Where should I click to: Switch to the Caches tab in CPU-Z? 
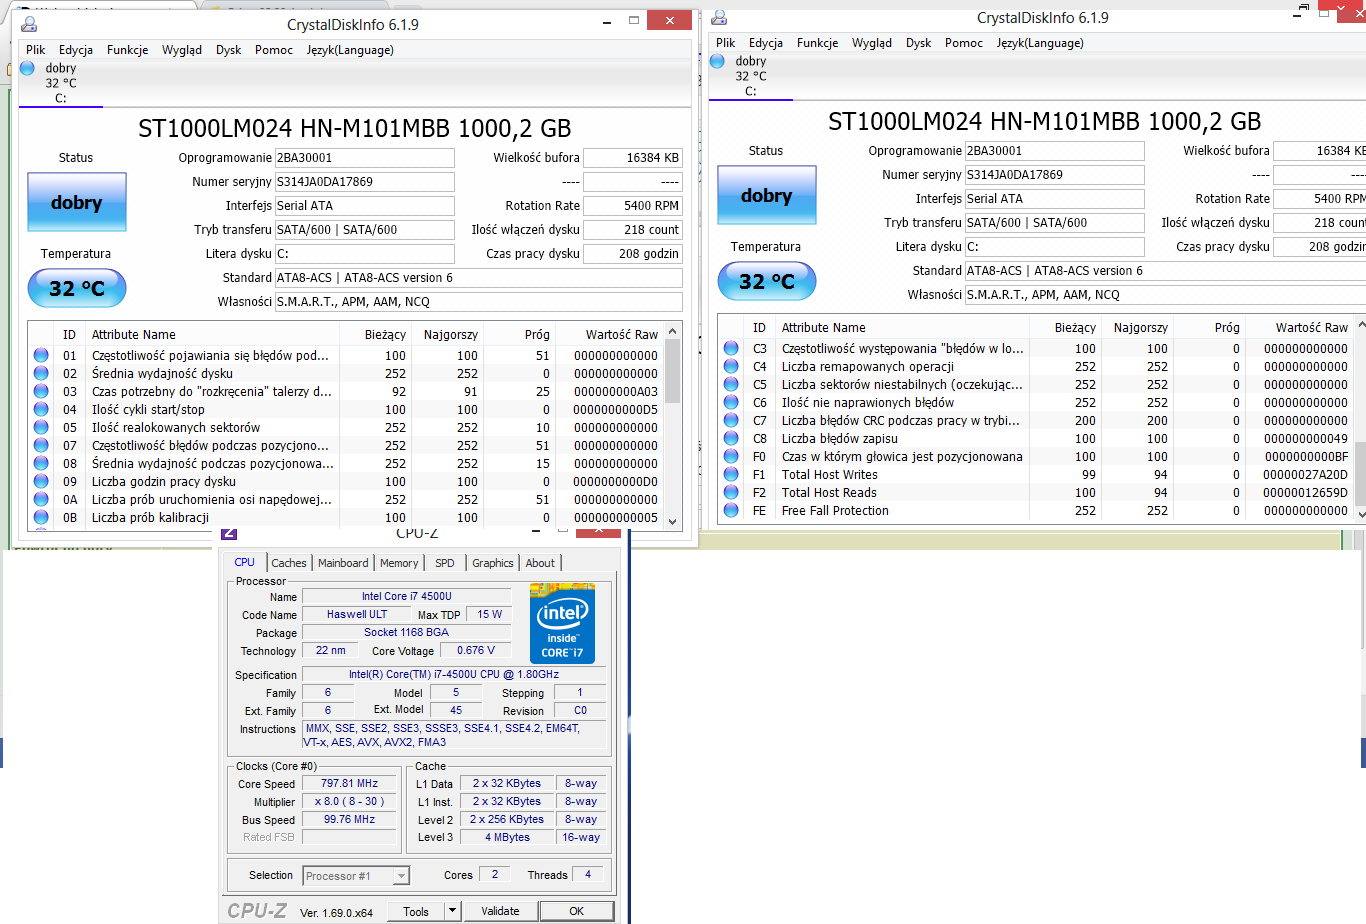(x=289, y=563)
